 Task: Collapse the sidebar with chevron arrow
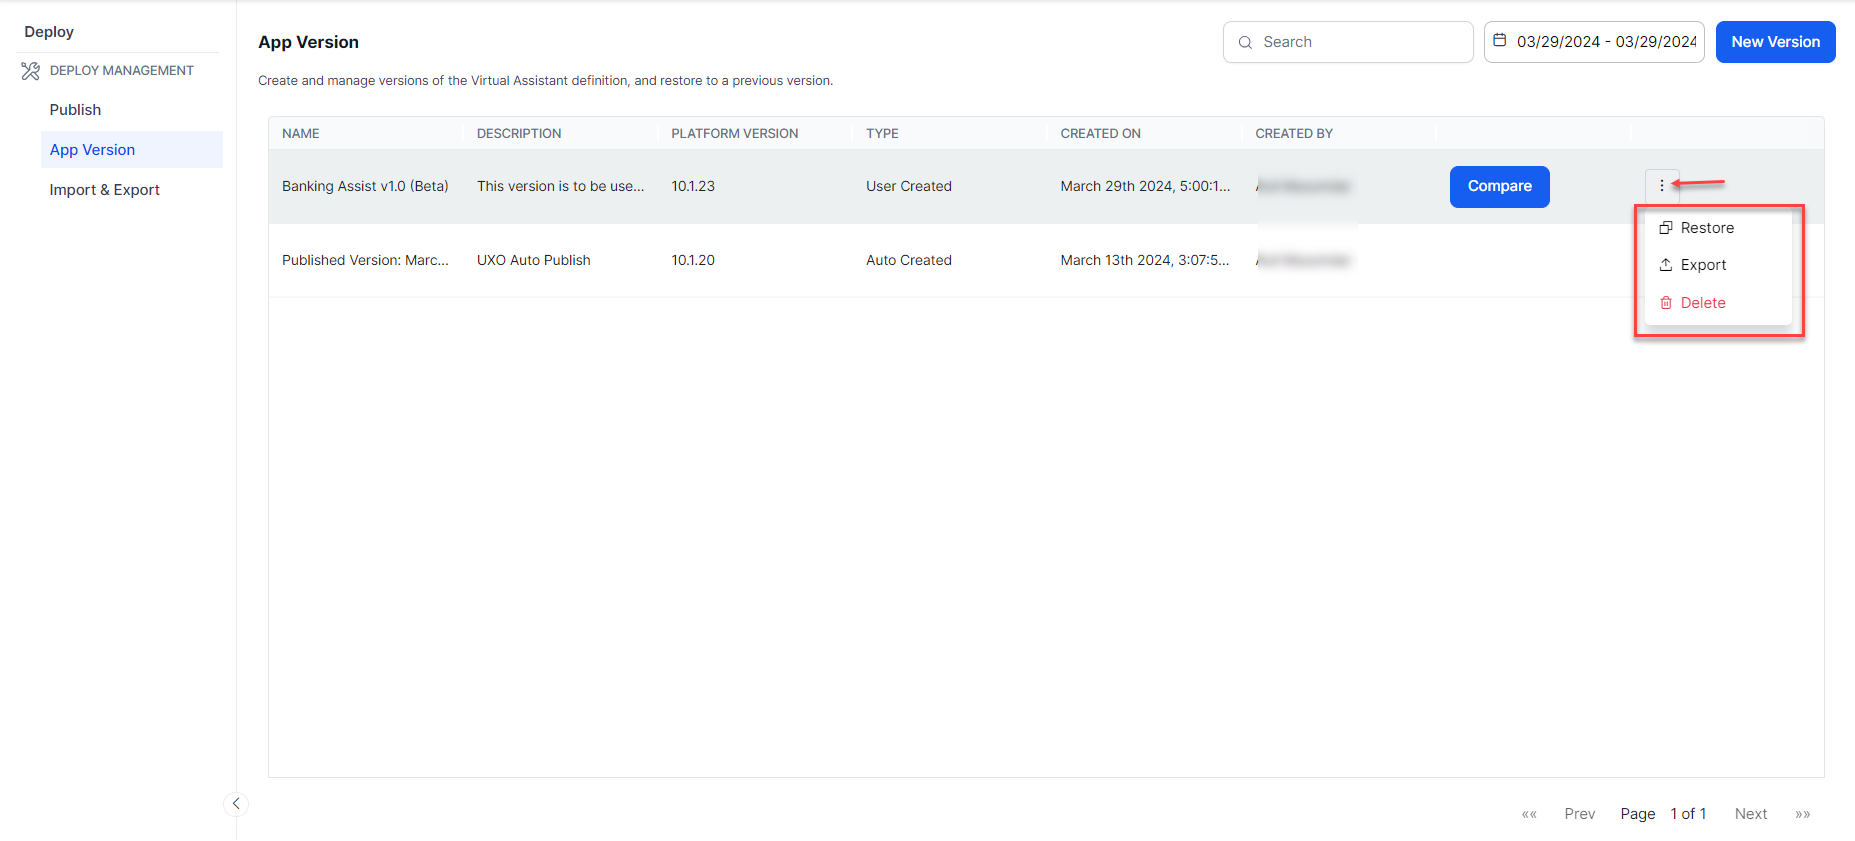pyautogui.click(x=236, y=804)
